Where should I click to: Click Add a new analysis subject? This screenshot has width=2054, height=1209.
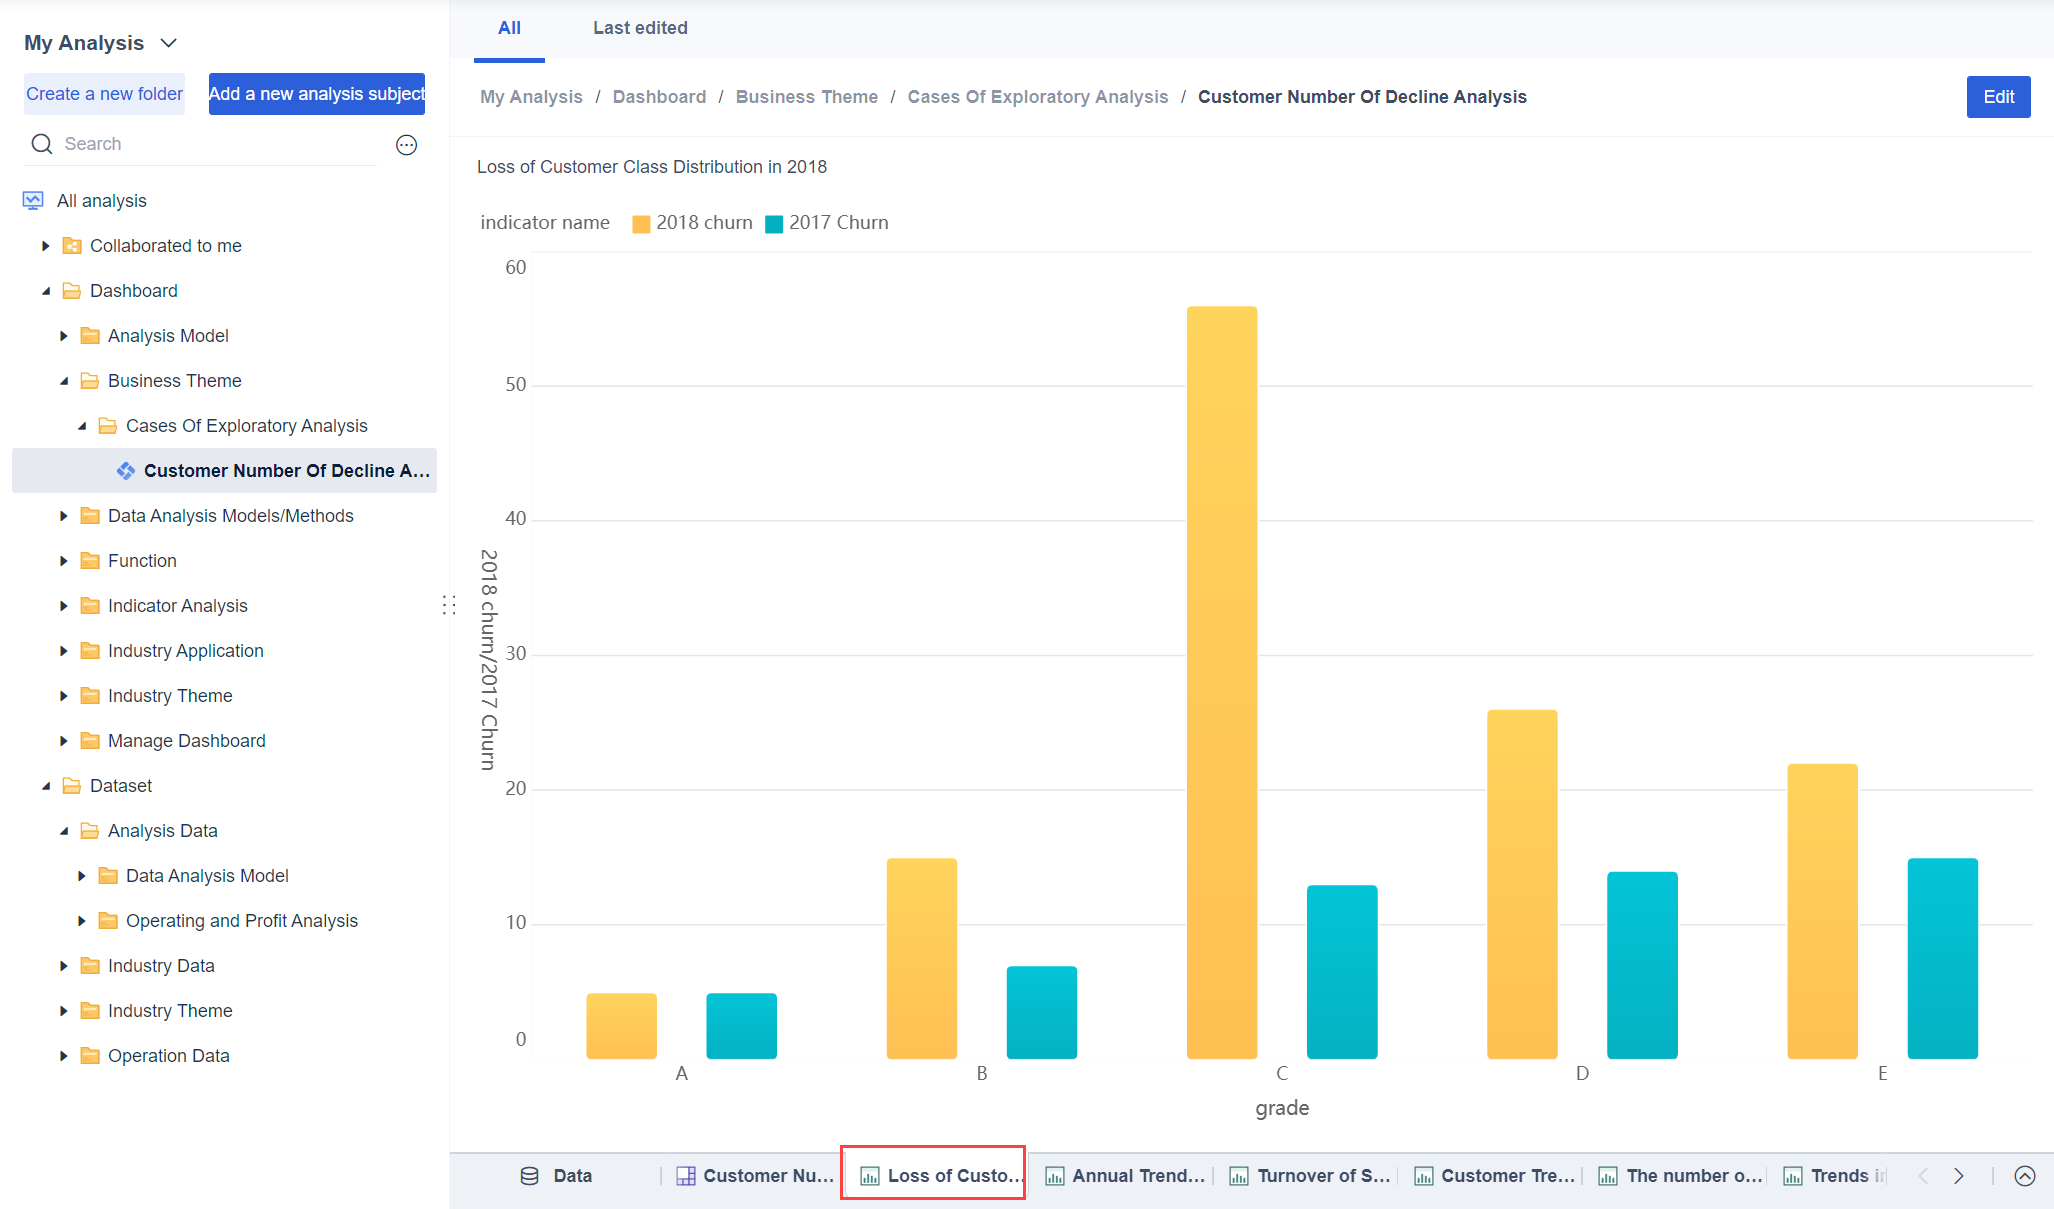pyautogui.click(x=316, y=94)
